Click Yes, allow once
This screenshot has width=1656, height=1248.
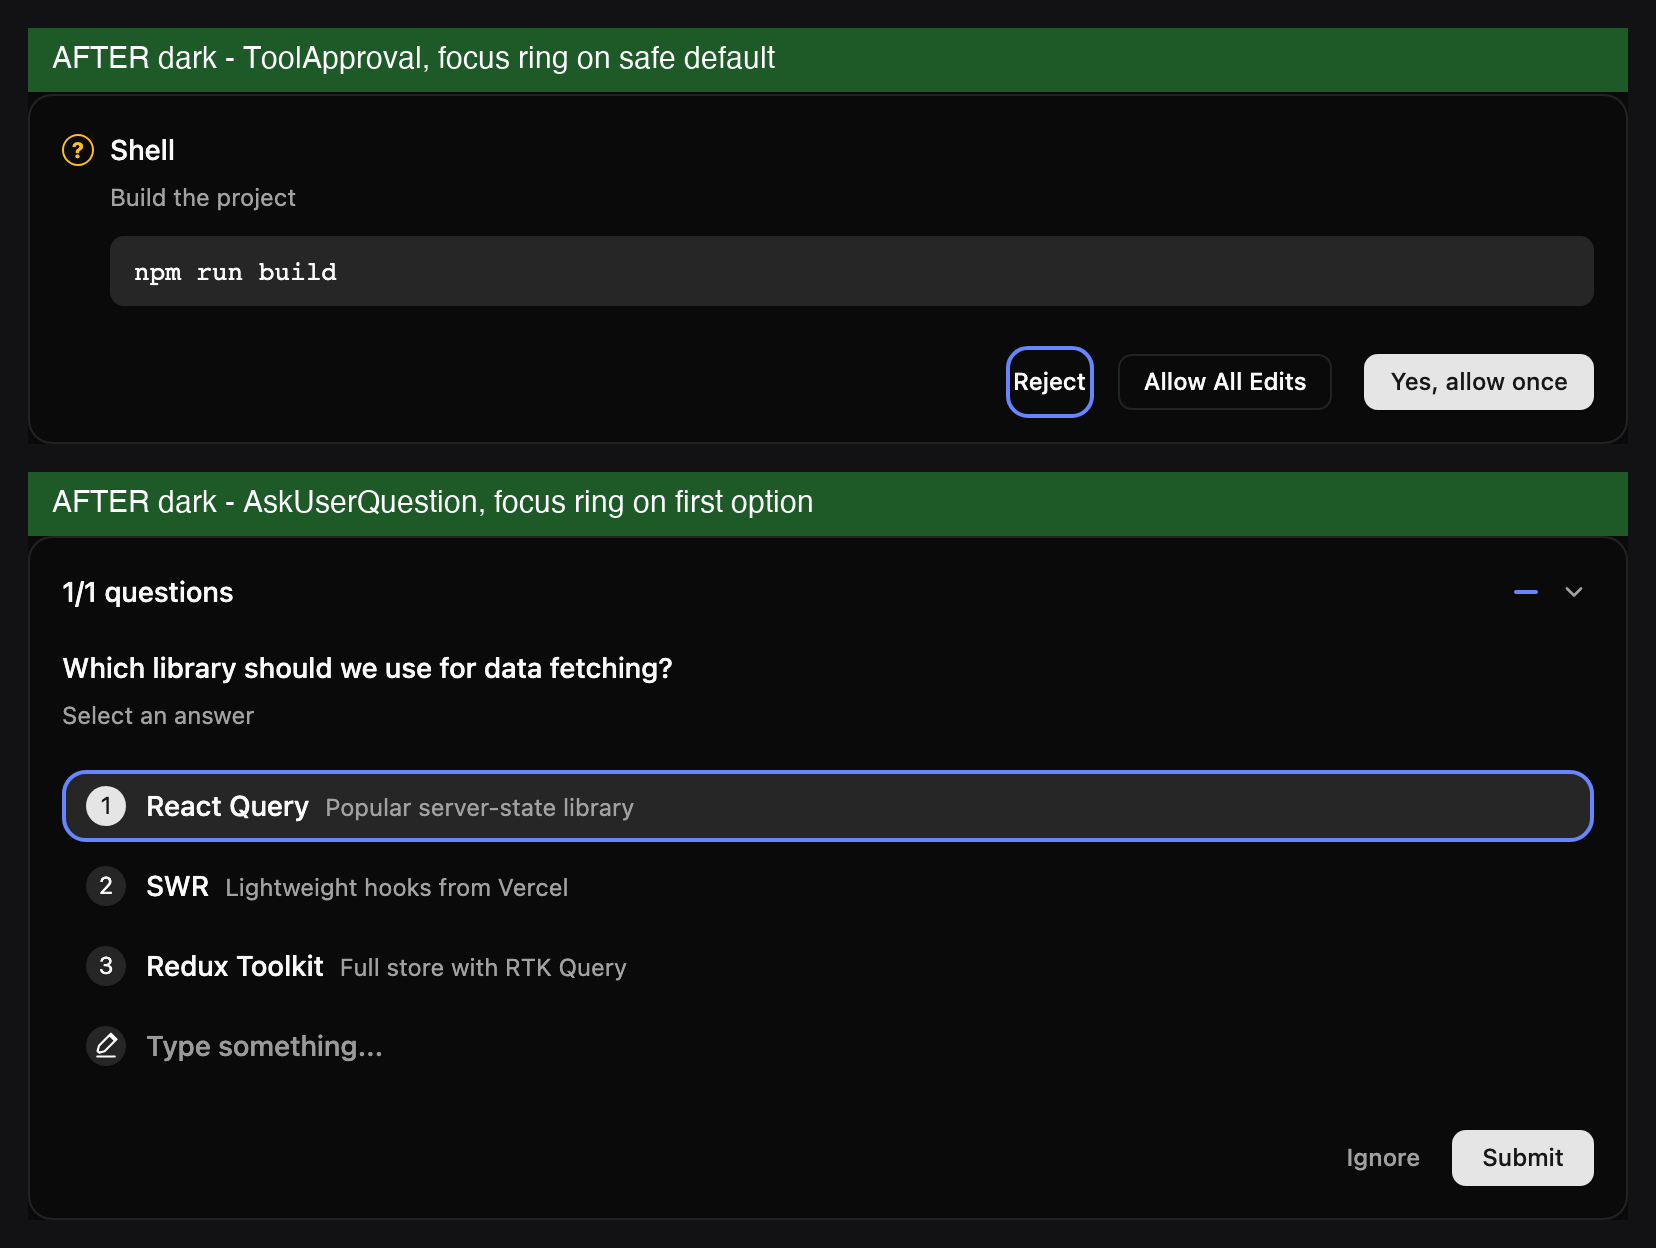point(1479,382)
